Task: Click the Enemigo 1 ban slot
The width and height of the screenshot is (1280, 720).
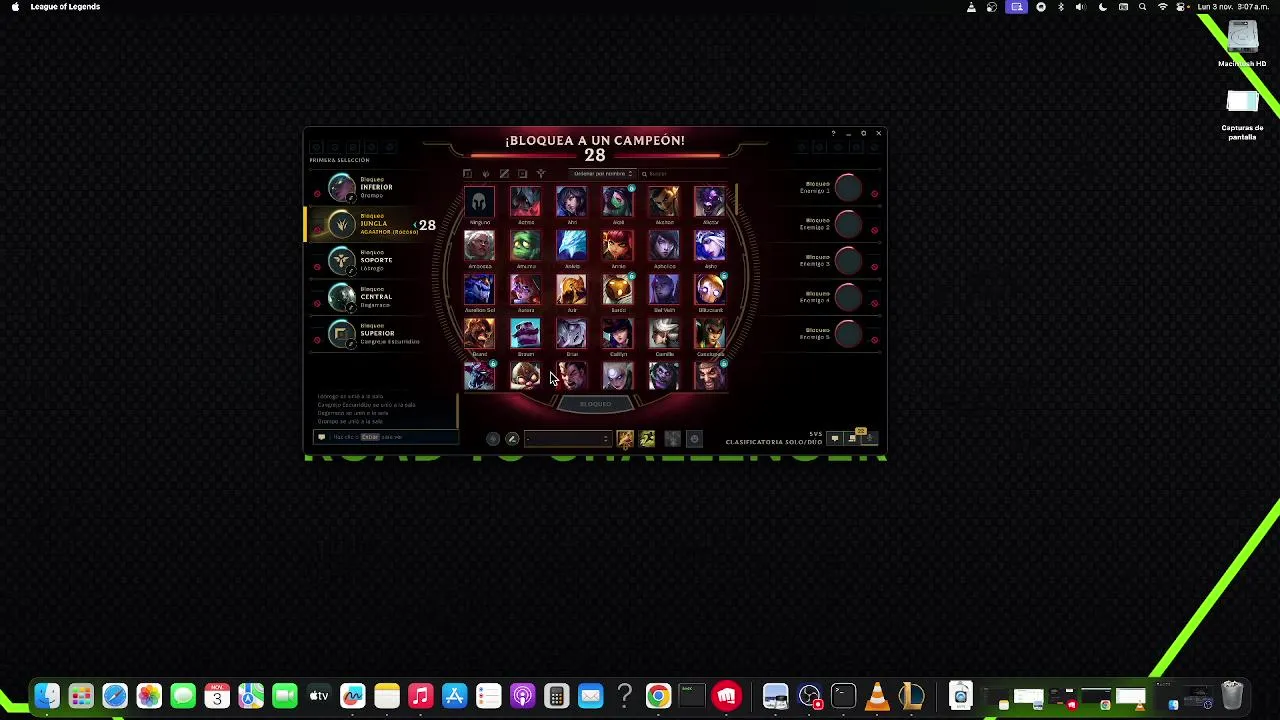Action: (848, 187)
